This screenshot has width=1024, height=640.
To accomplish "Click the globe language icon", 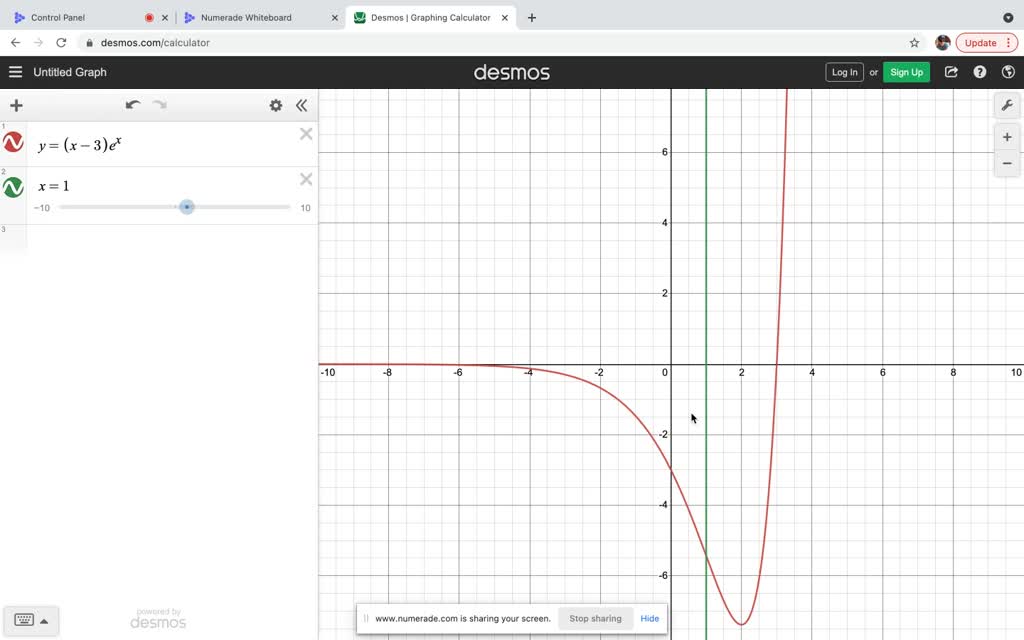I will [x=1008, y=72].
